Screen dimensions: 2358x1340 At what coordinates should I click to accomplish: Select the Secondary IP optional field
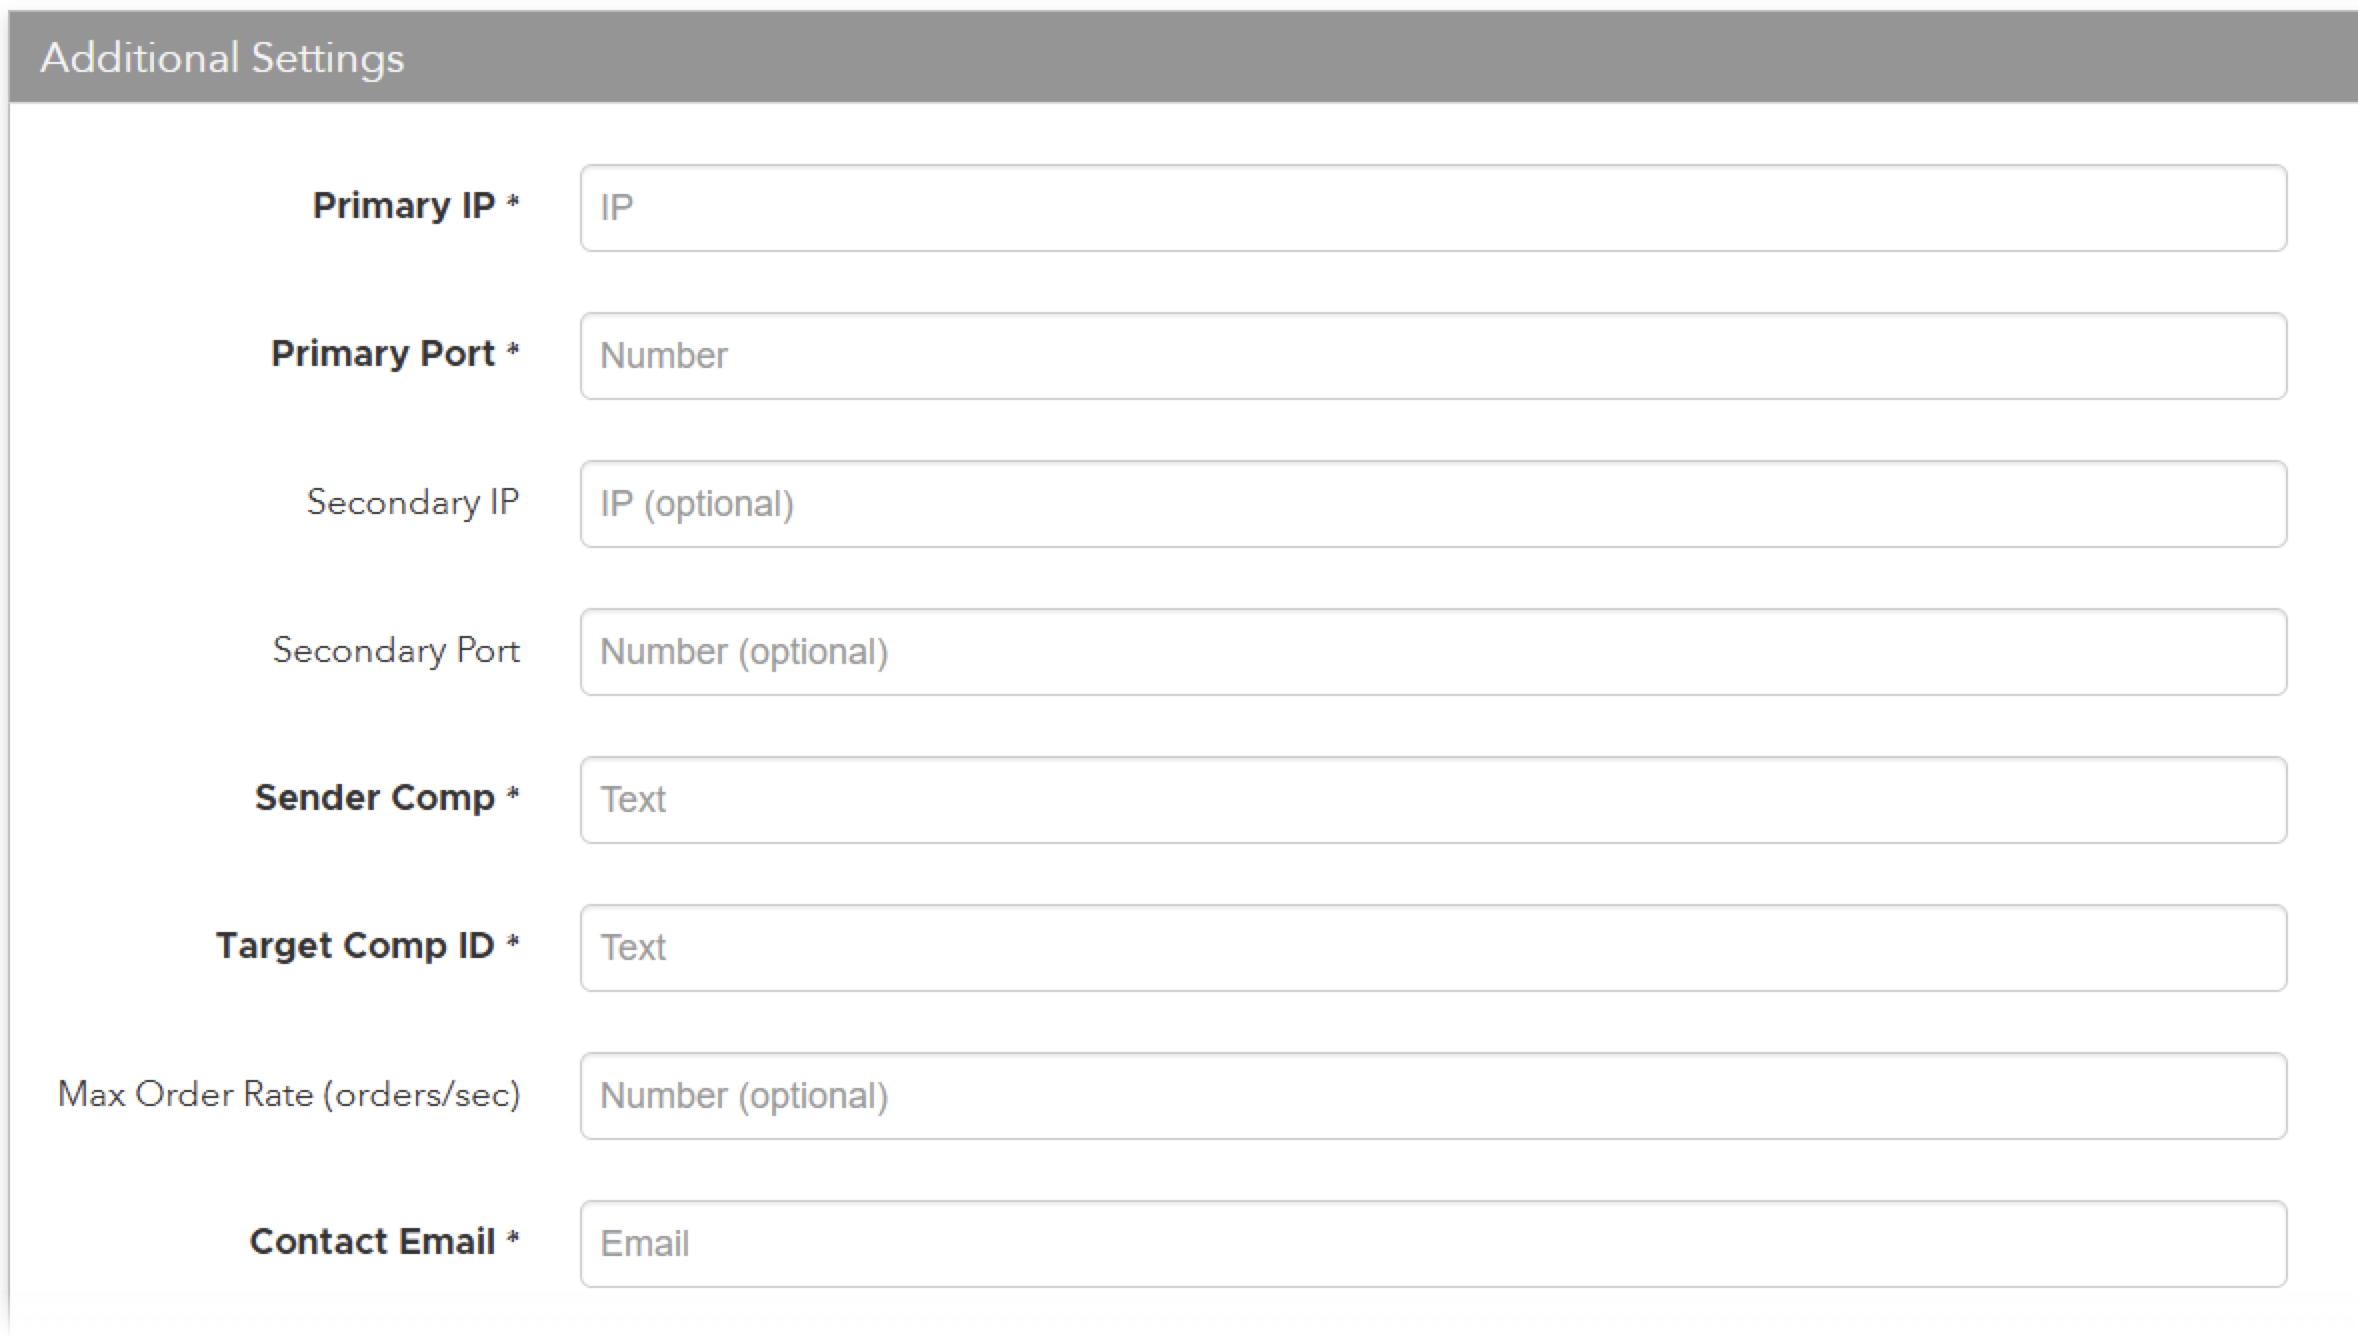click(x=1432, y=504)
